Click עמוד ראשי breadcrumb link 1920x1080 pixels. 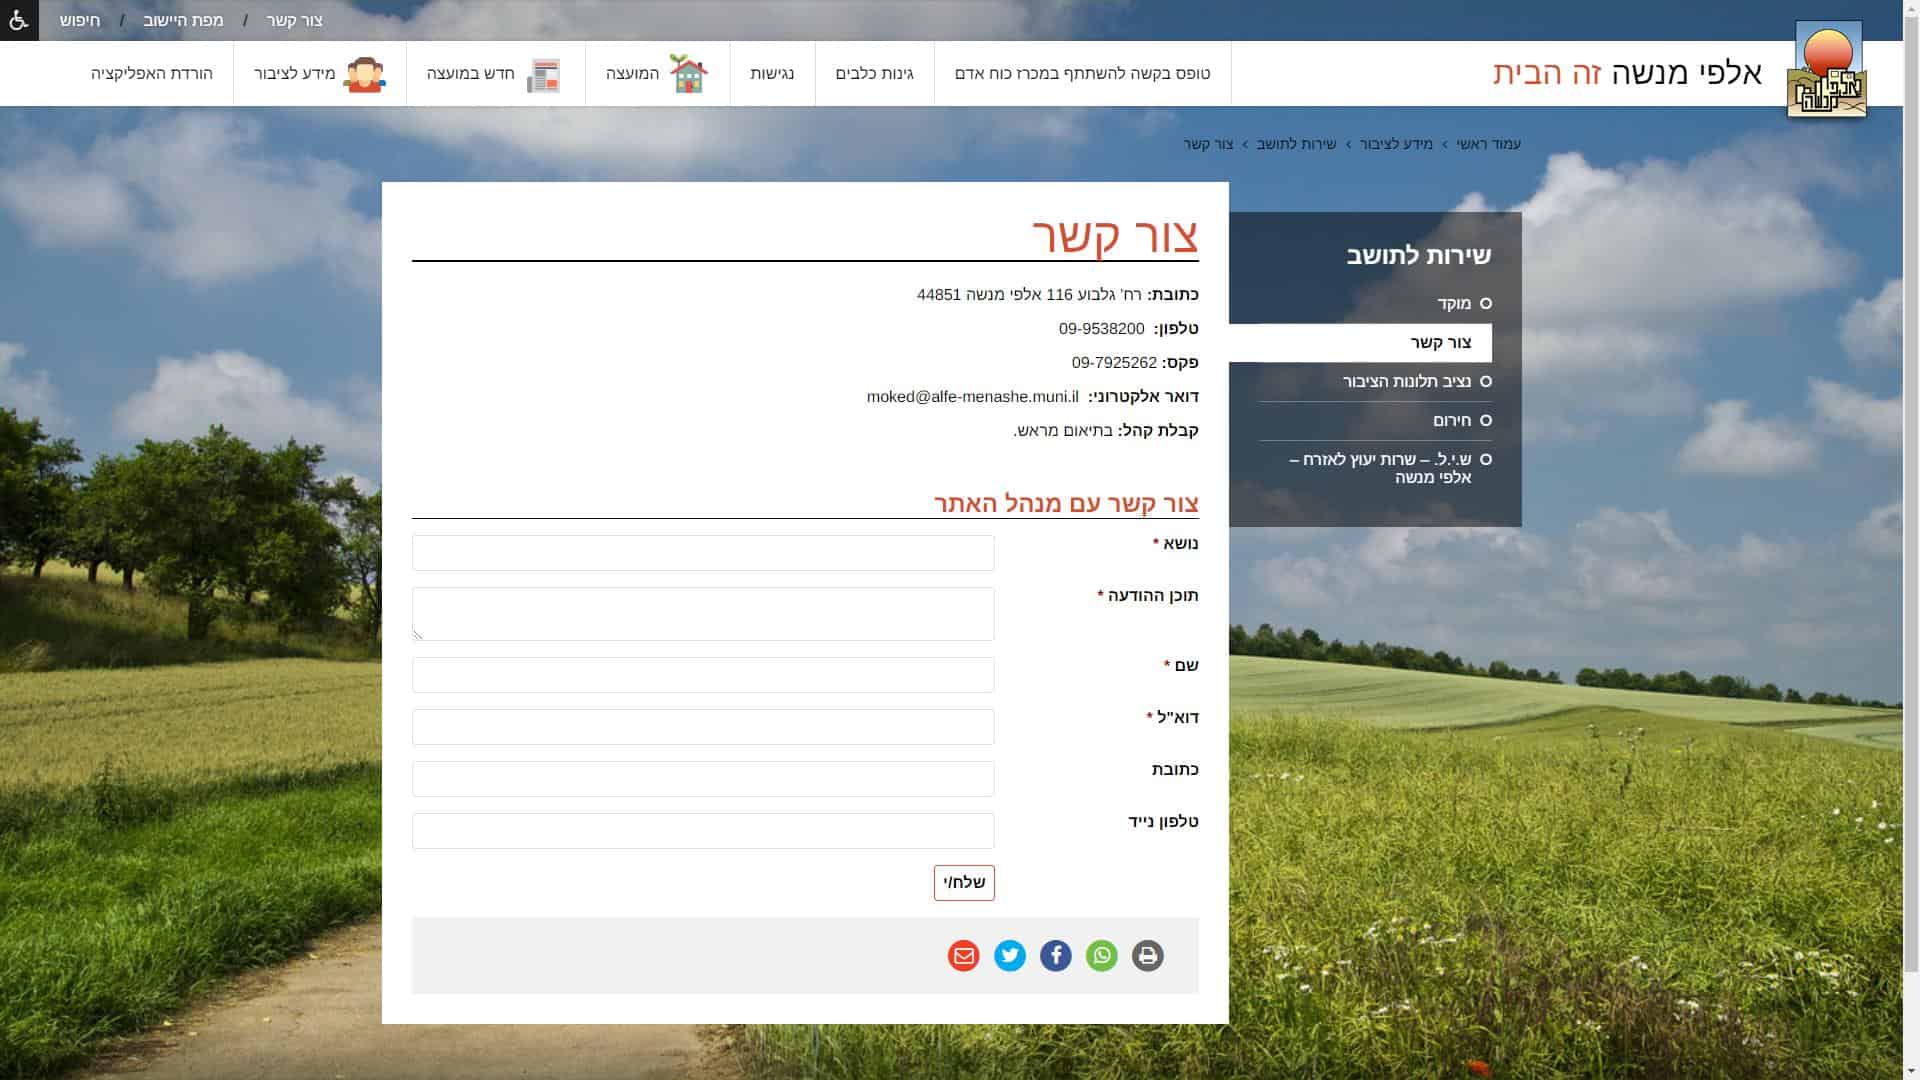pyautogui.click(x=1488, y=144)
